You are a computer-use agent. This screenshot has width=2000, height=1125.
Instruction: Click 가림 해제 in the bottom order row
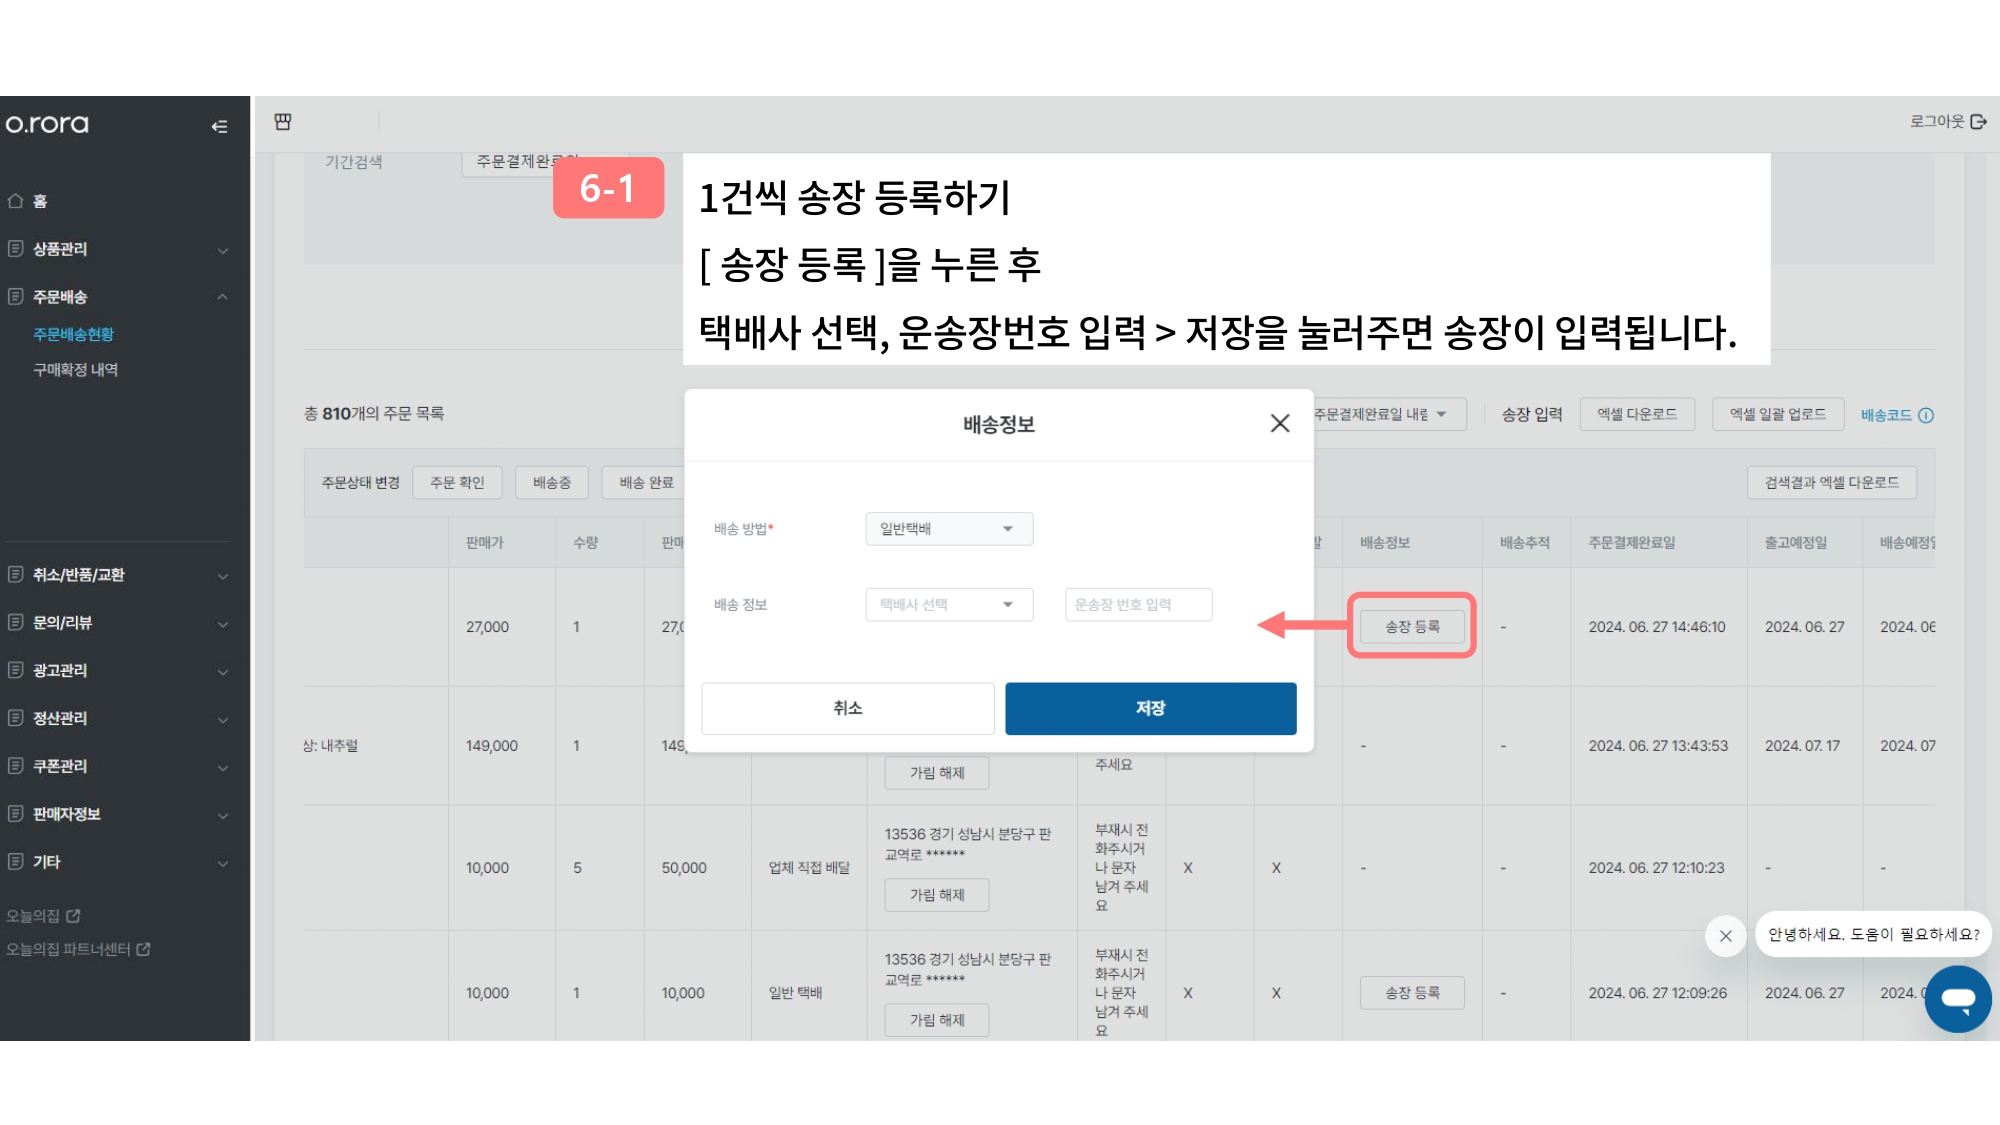click(x=937, y=1020)
